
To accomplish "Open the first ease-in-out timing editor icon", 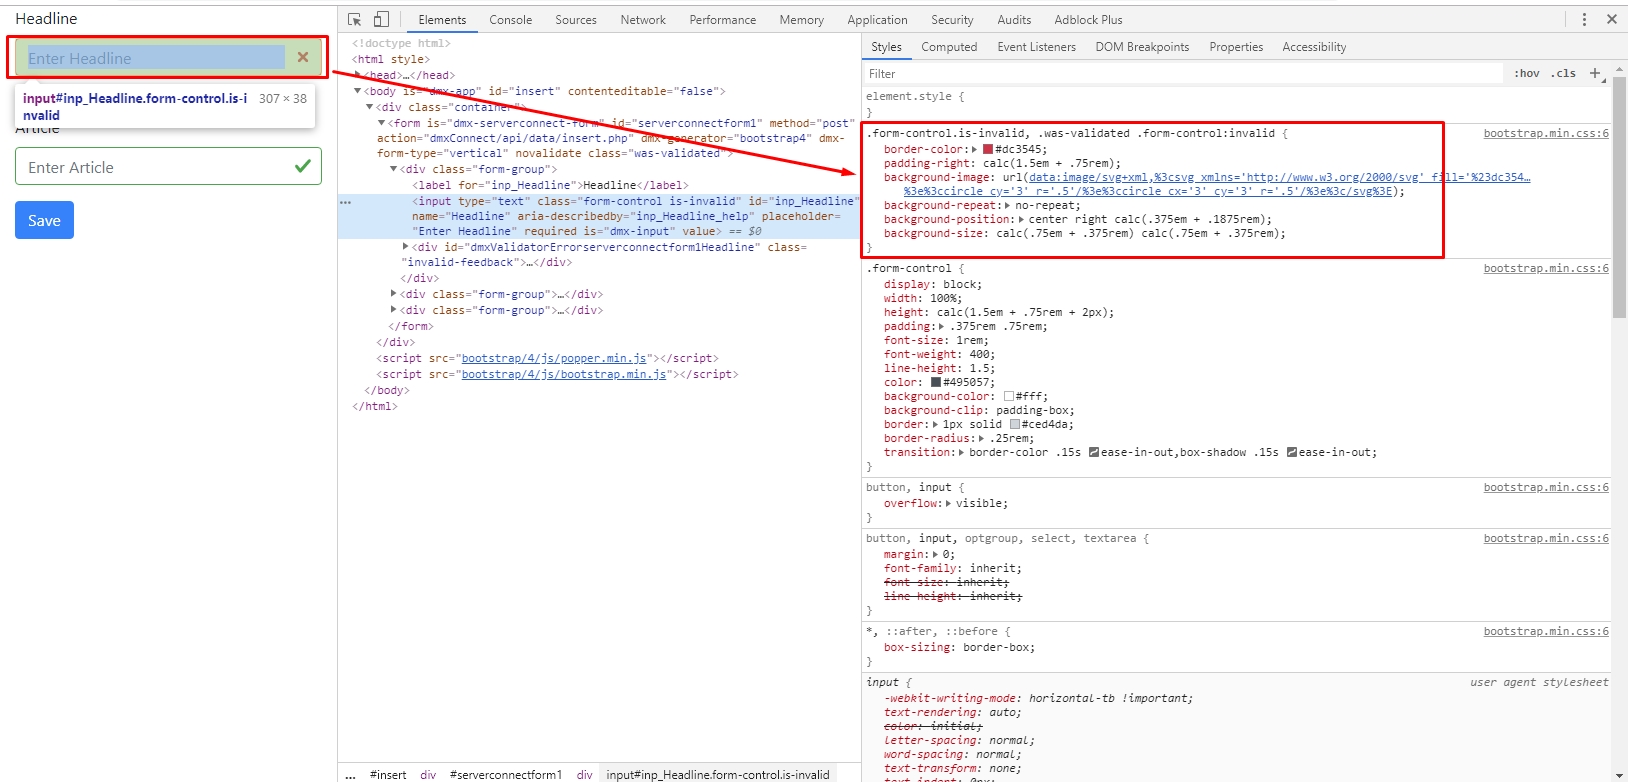I will pyautogui.click(x=1094, y=453).
